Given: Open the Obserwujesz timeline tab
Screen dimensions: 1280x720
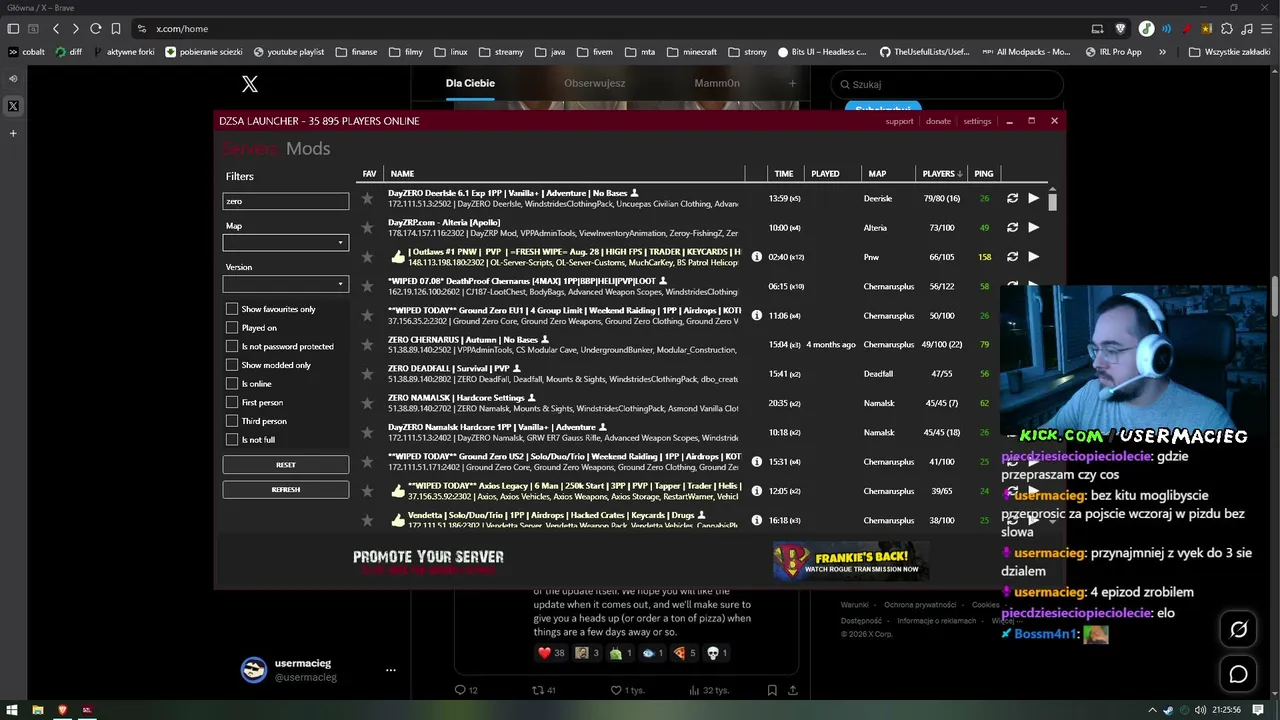Looking at the screenshot, I should [x=594, y=83].
